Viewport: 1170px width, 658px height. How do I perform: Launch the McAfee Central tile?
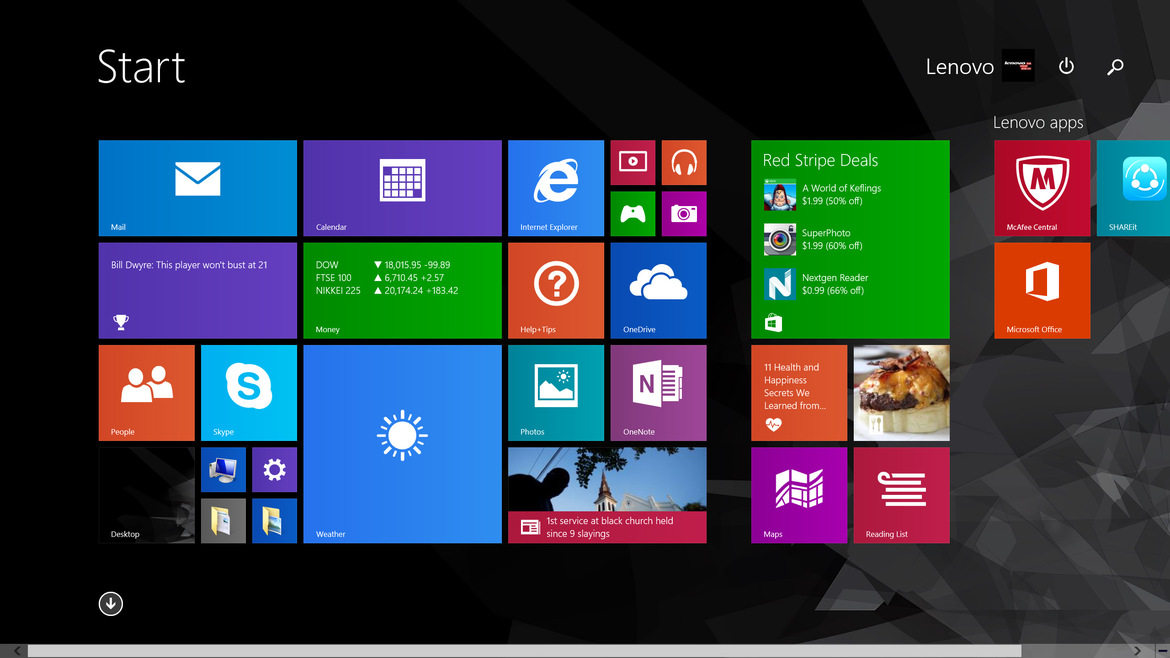1042,188
